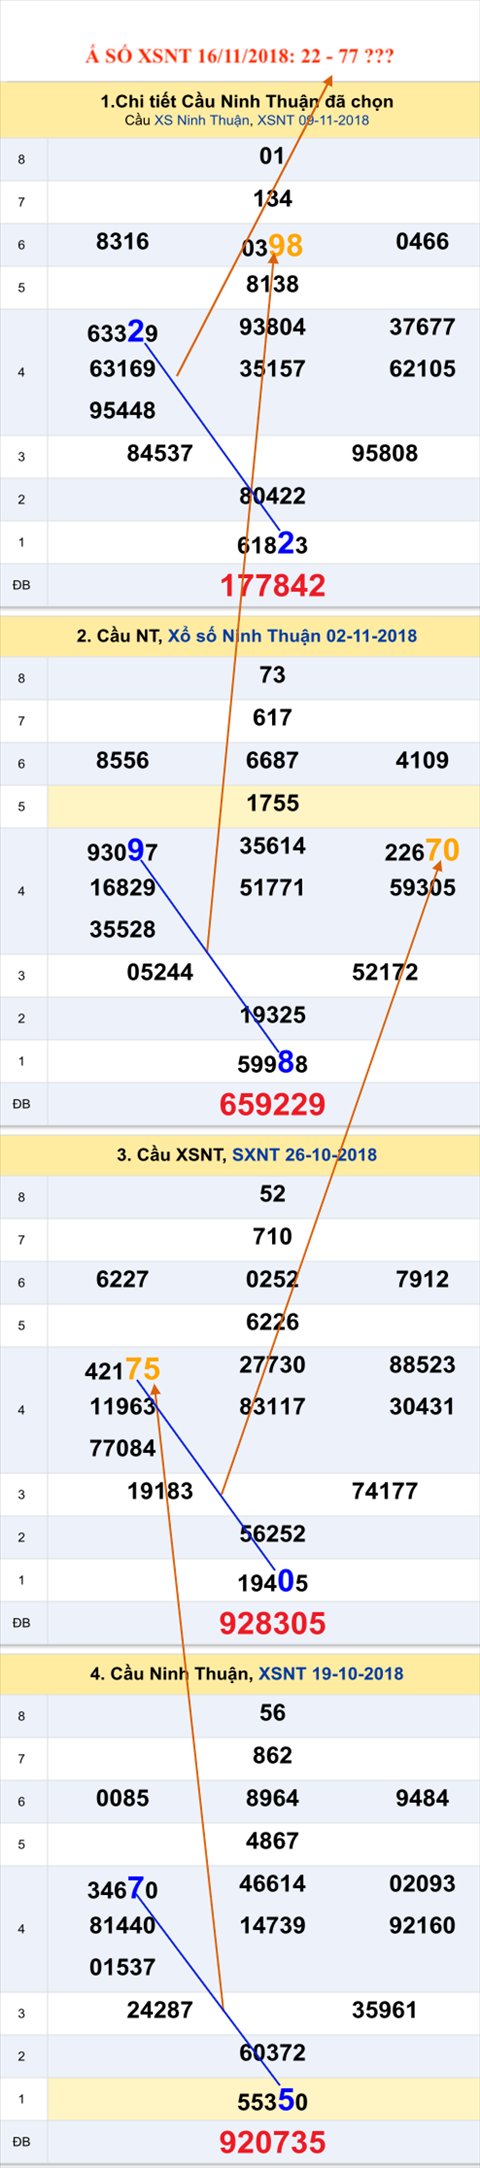This screenshot has width=480, height=2168.
Task: Select number 6687
Action: pos(272,760)
